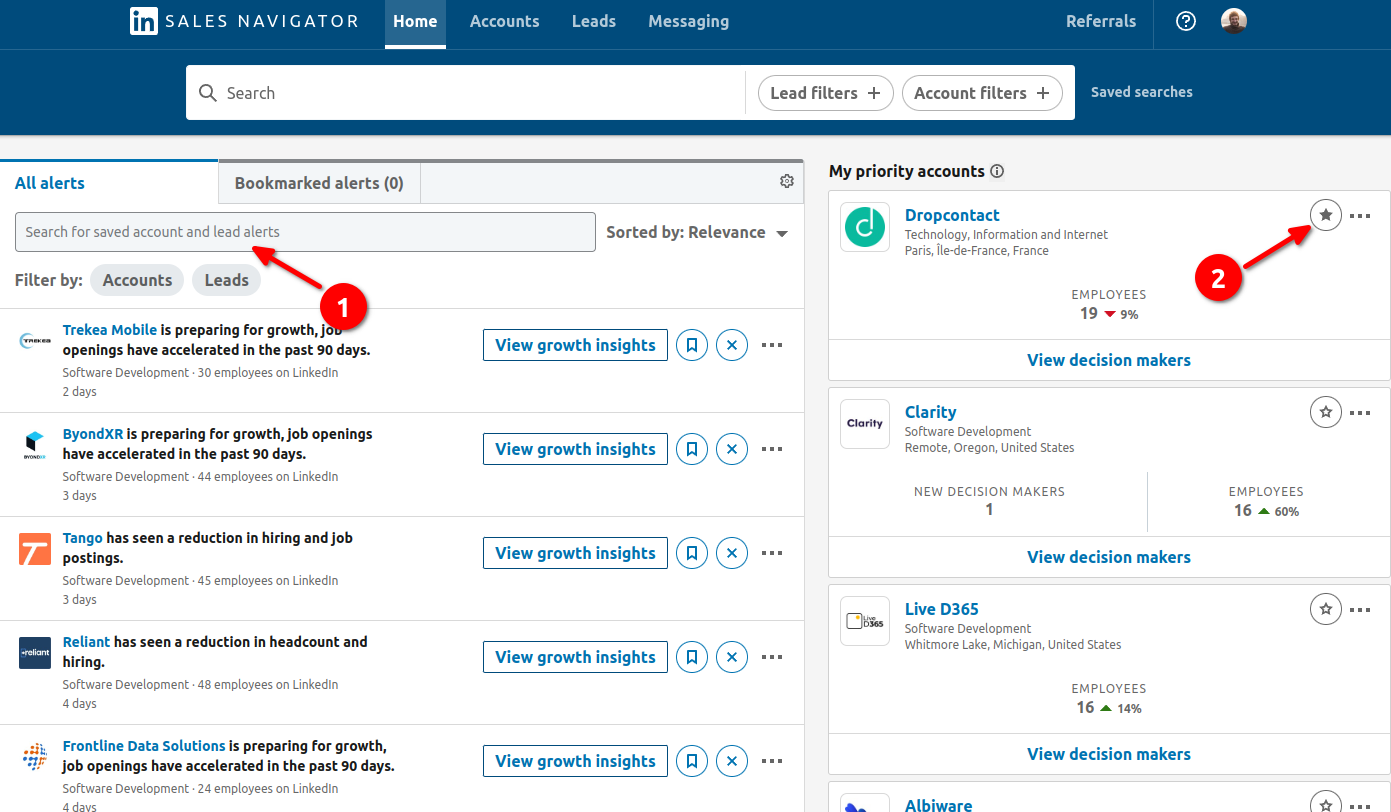Open more options for Tango alert
The height and width of the screenshot is (812, 1391).
click(x=772, y=553)
